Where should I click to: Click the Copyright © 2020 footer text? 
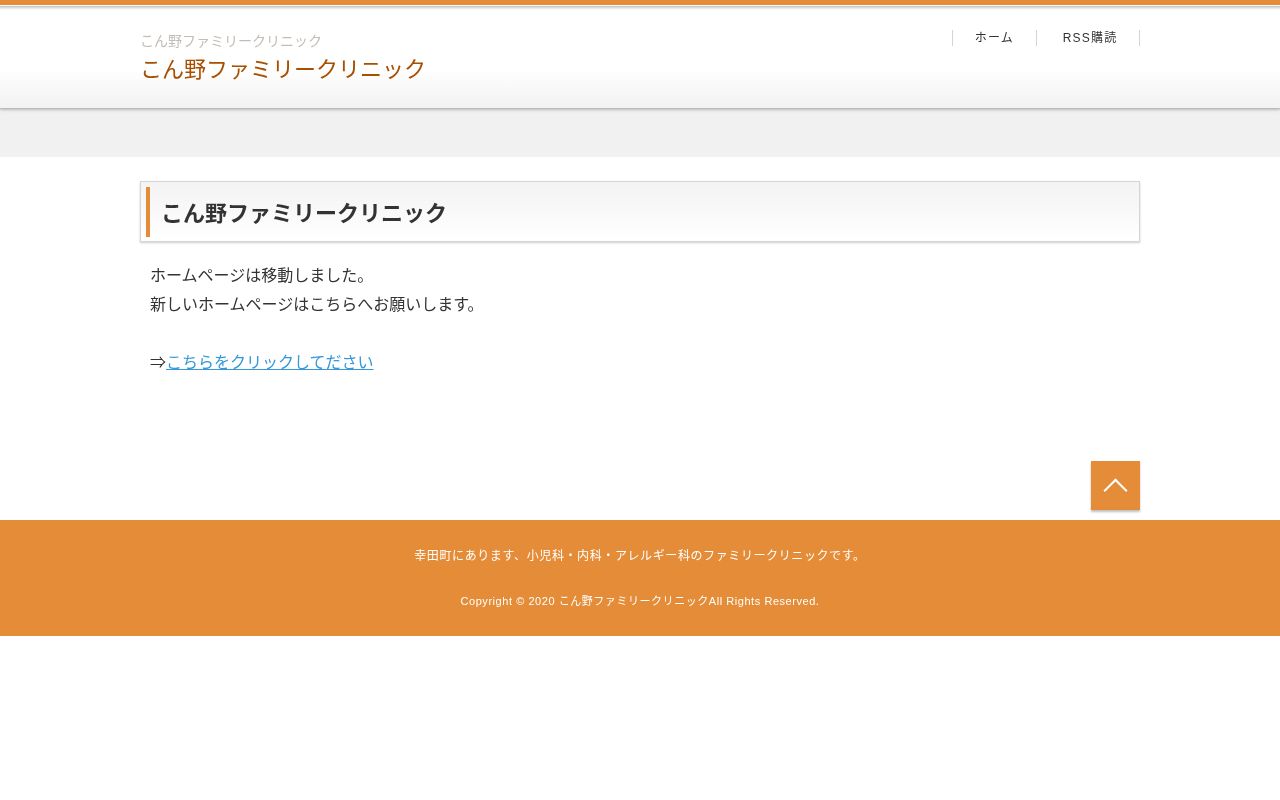click(x=640, y=601)
